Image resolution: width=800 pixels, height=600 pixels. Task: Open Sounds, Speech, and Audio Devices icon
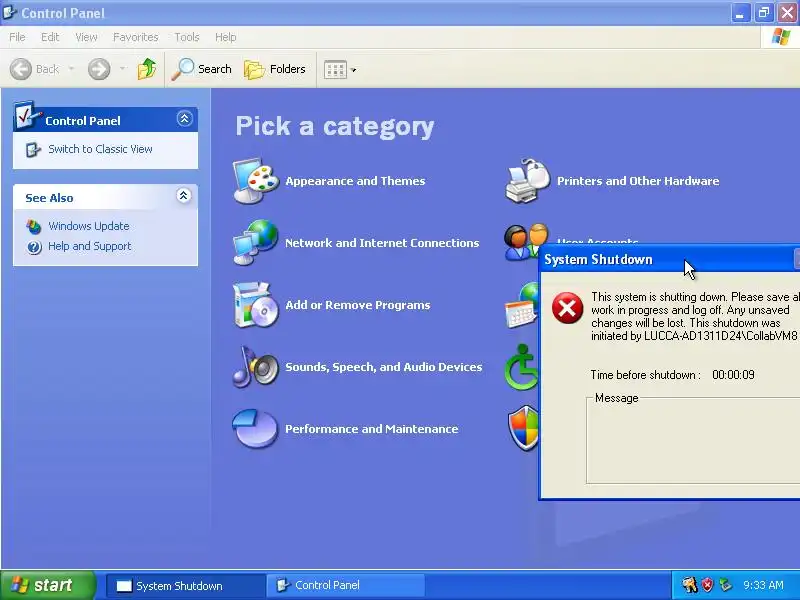[x=256, y=366]
